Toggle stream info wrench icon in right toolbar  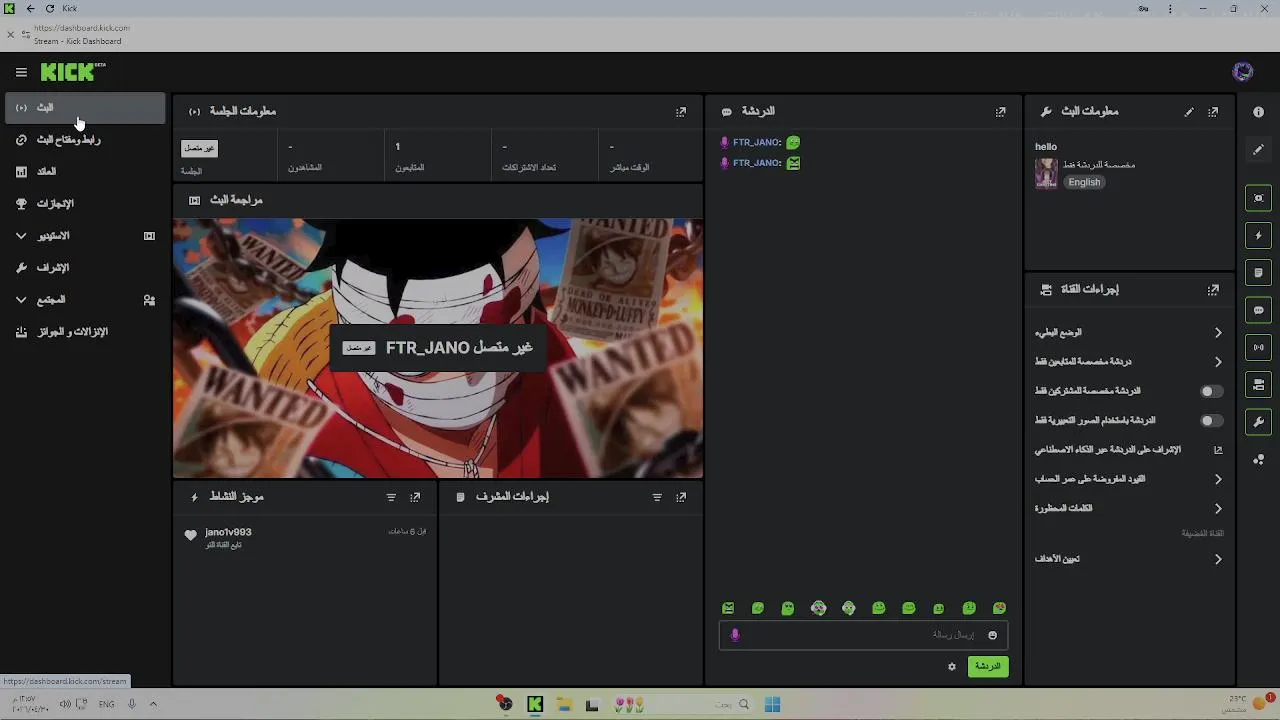pyautogui.click(x=1259, y=422)
